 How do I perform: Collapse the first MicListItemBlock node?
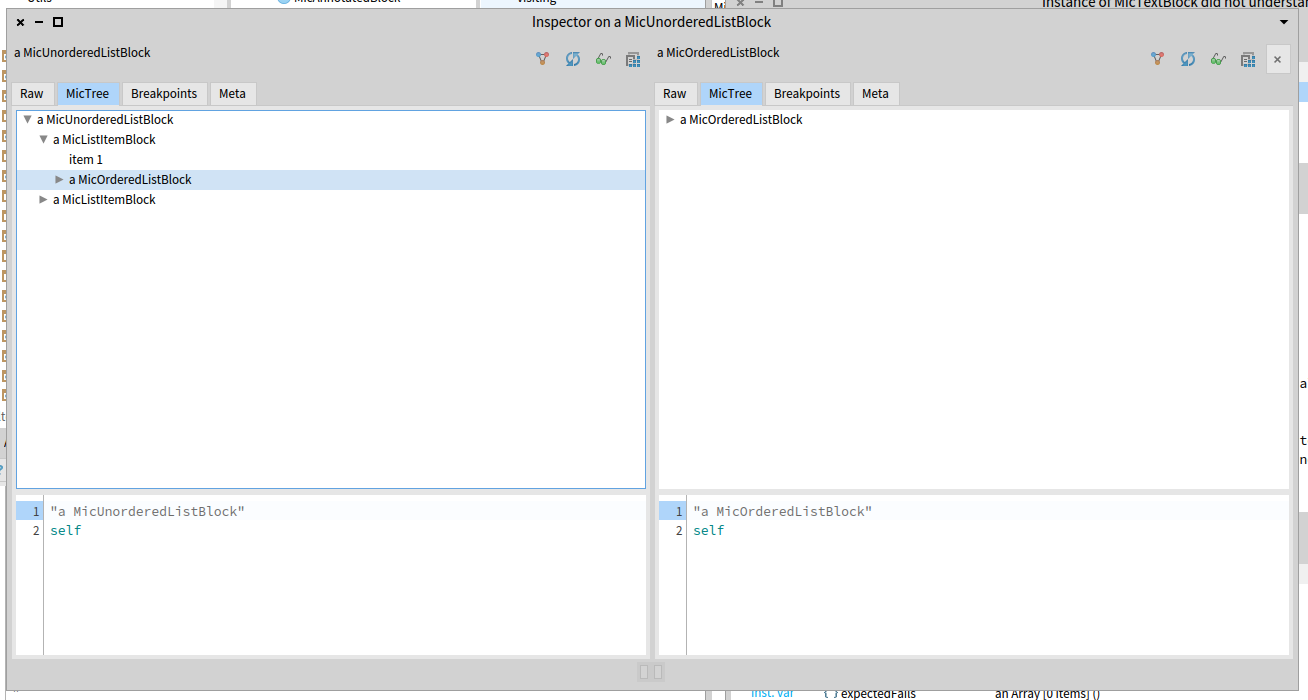coord(43,139)
